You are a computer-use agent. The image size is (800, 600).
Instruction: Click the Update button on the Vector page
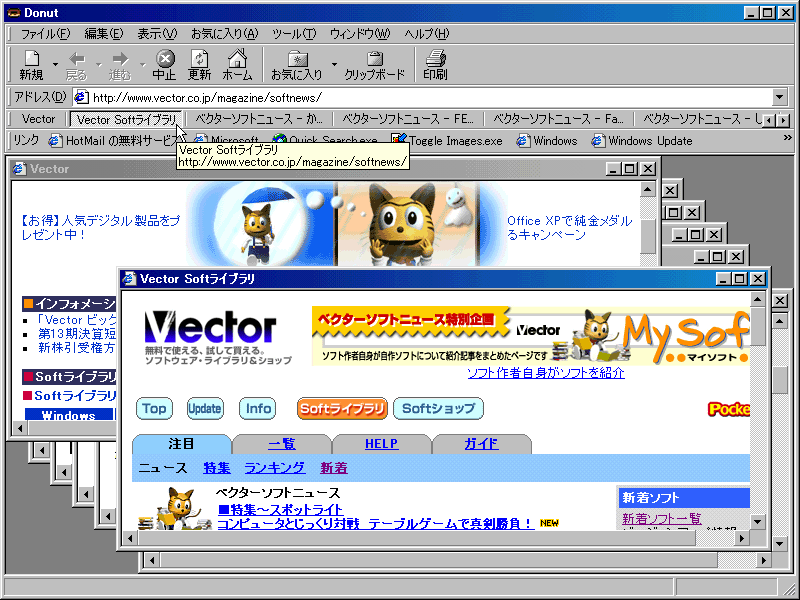coord(205,408)
